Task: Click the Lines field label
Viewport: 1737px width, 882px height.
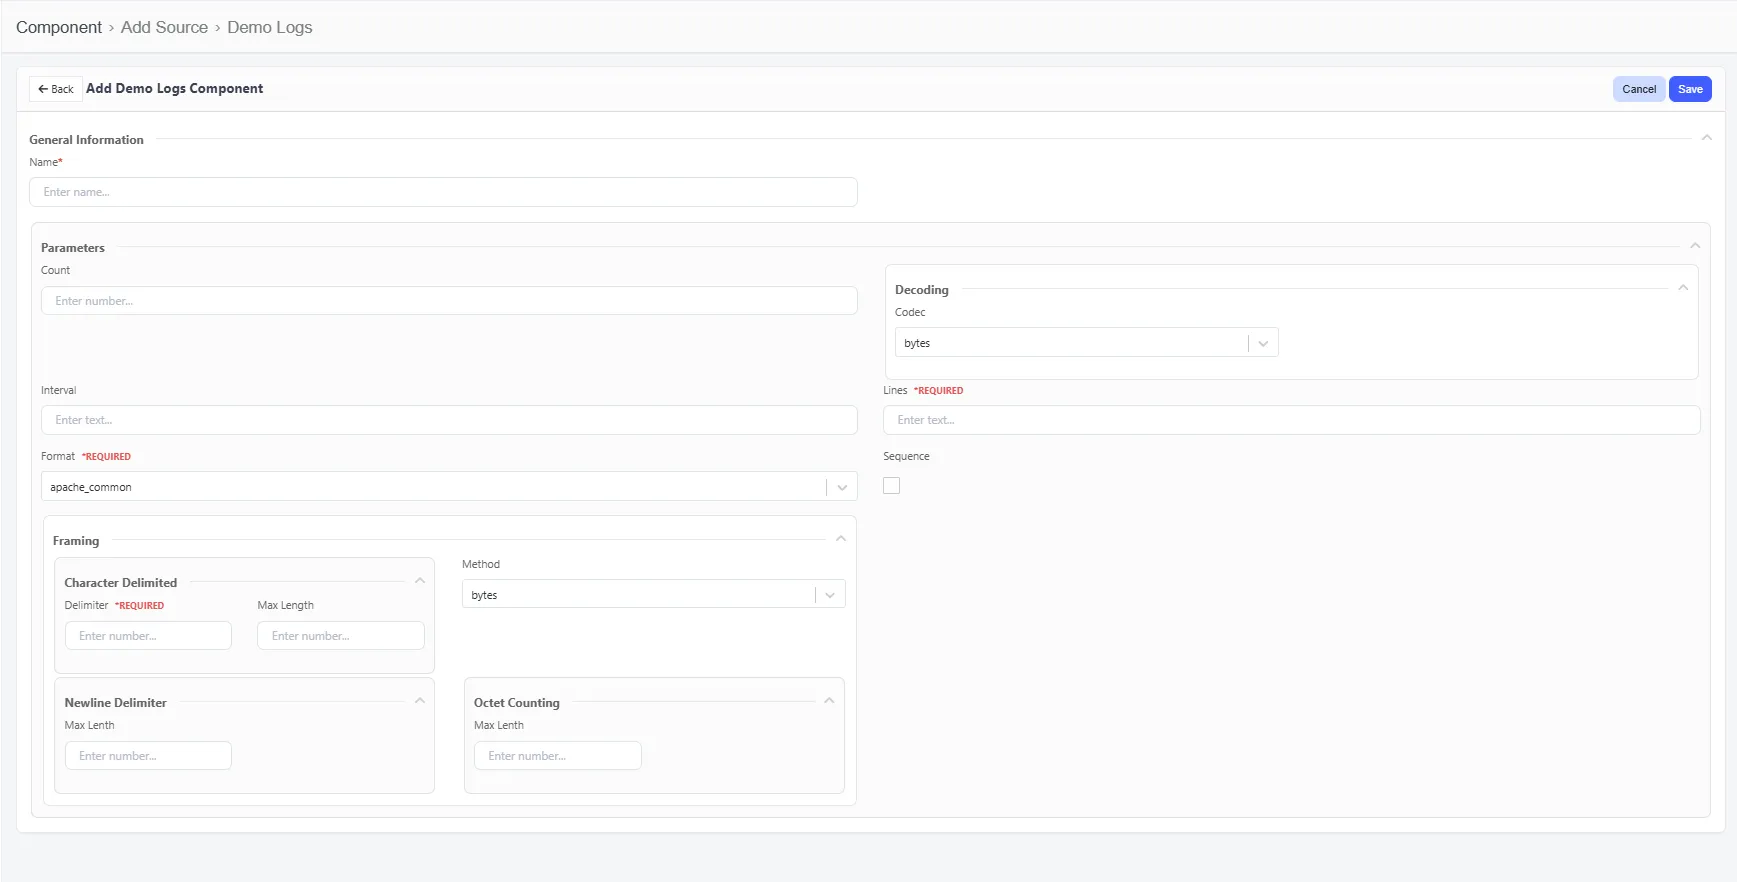Action: pos(895,390)
